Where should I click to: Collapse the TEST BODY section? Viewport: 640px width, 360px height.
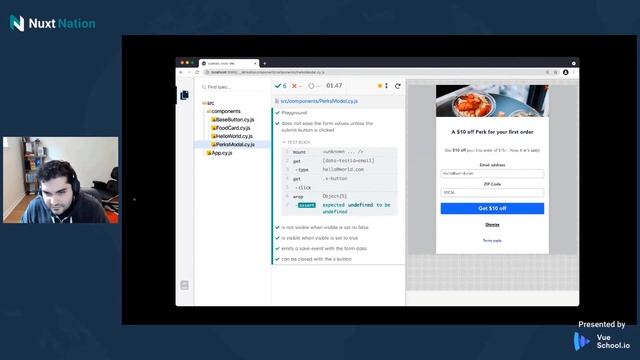pyautogui.click(x=296, y=142)
